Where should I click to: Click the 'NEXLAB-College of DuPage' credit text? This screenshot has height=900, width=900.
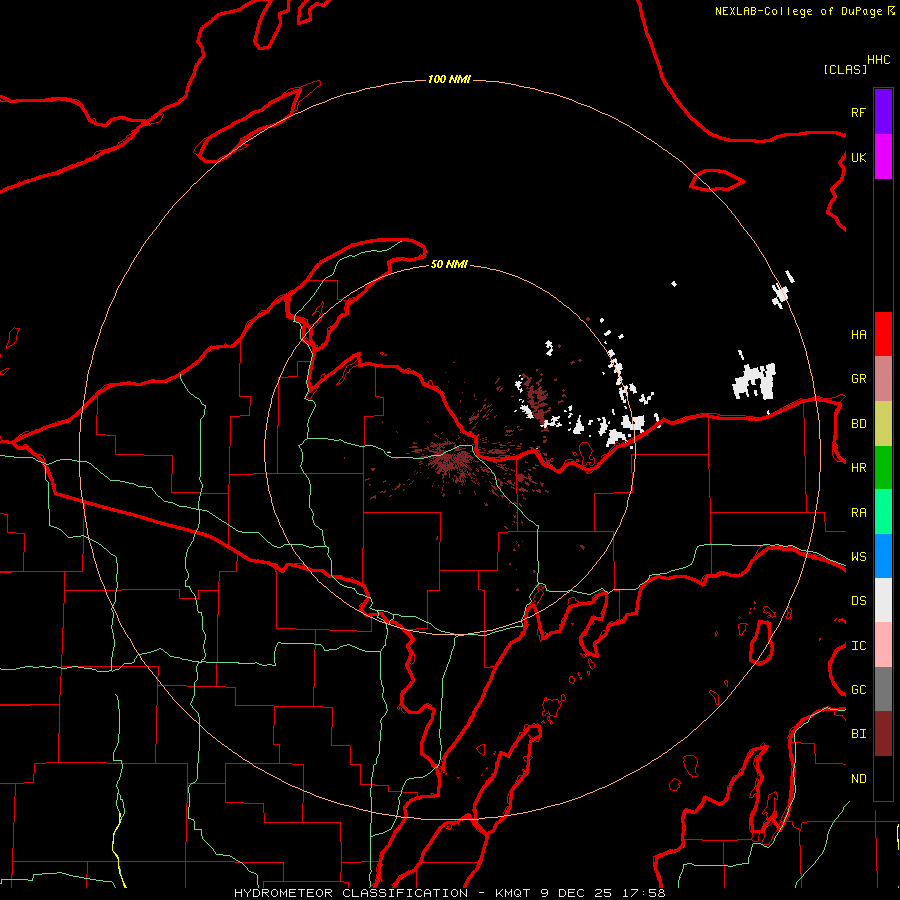coord(800,11)
